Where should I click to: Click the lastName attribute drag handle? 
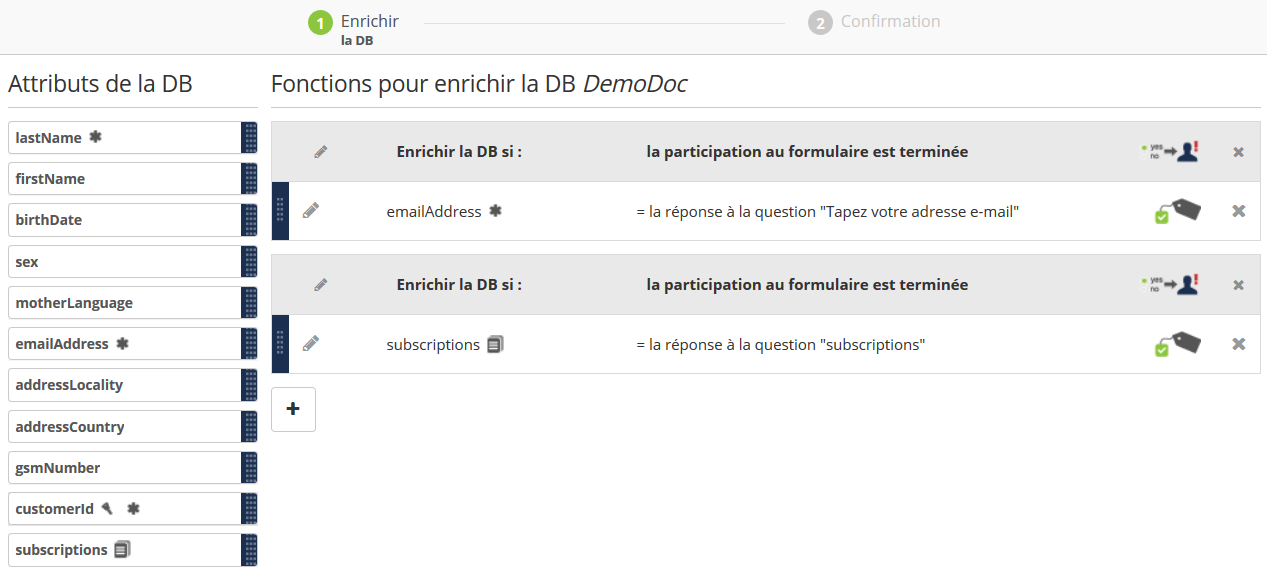point(249,138)
